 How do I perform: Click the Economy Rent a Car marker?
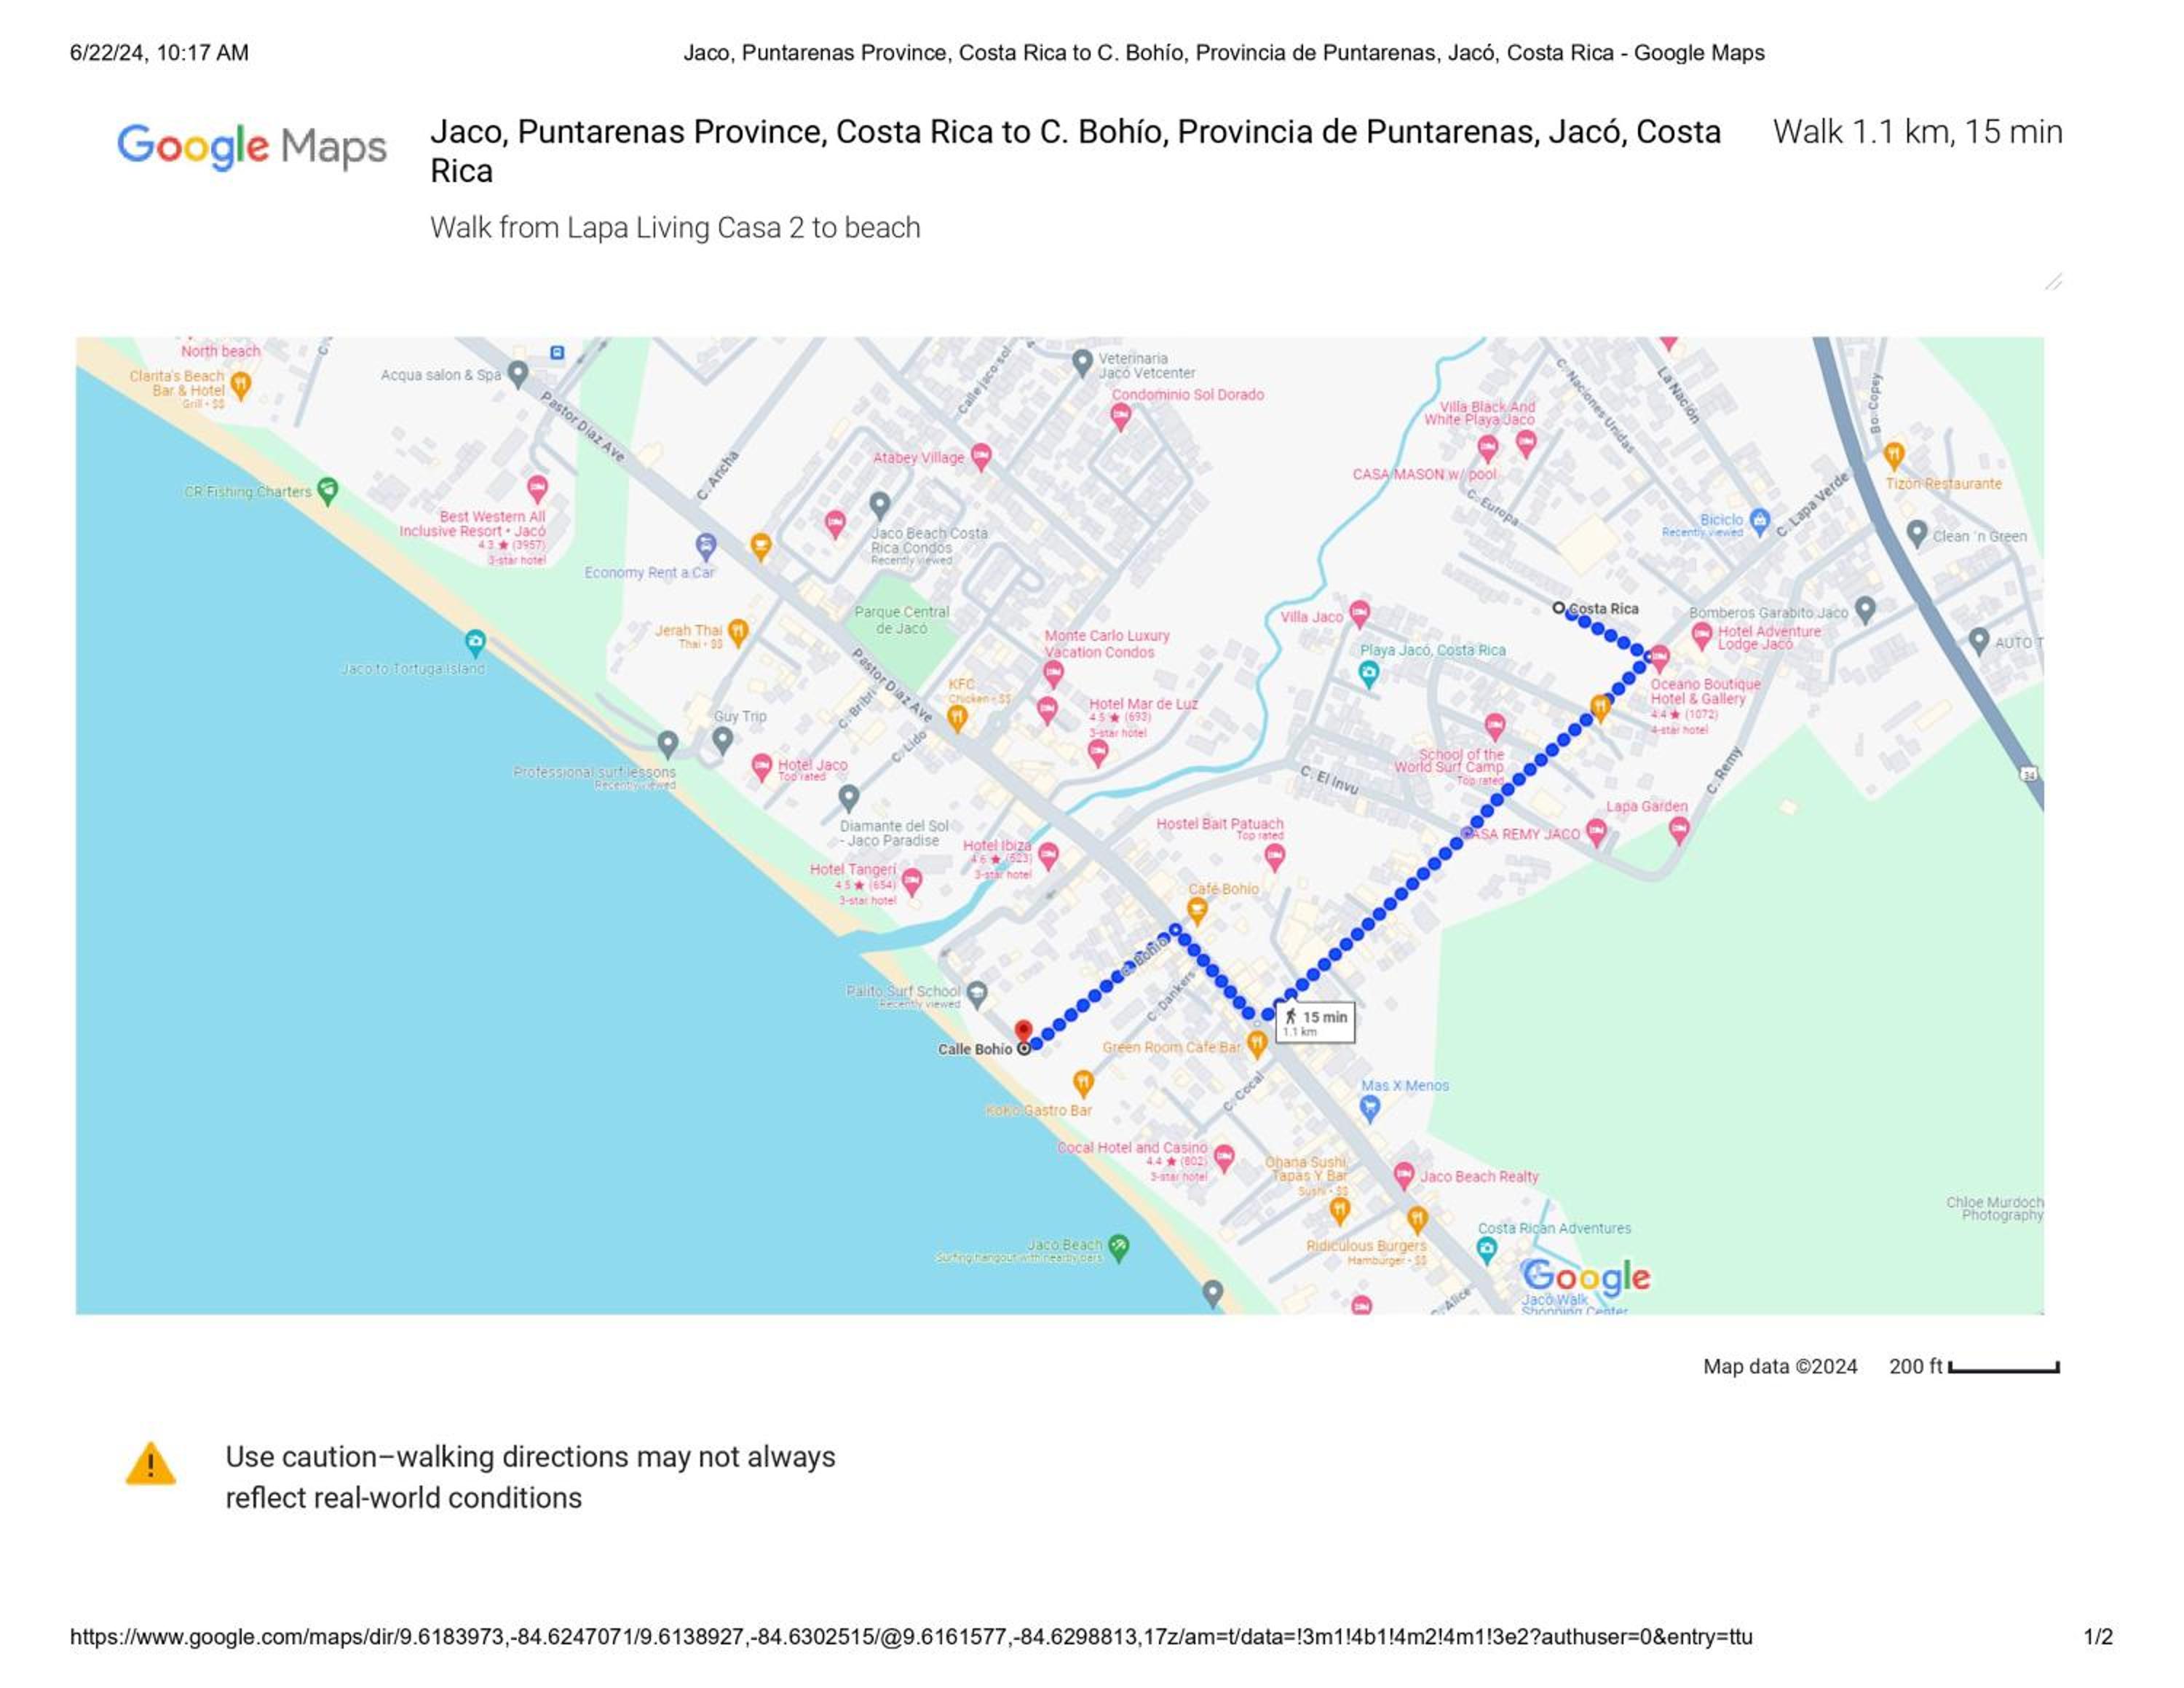706,546
